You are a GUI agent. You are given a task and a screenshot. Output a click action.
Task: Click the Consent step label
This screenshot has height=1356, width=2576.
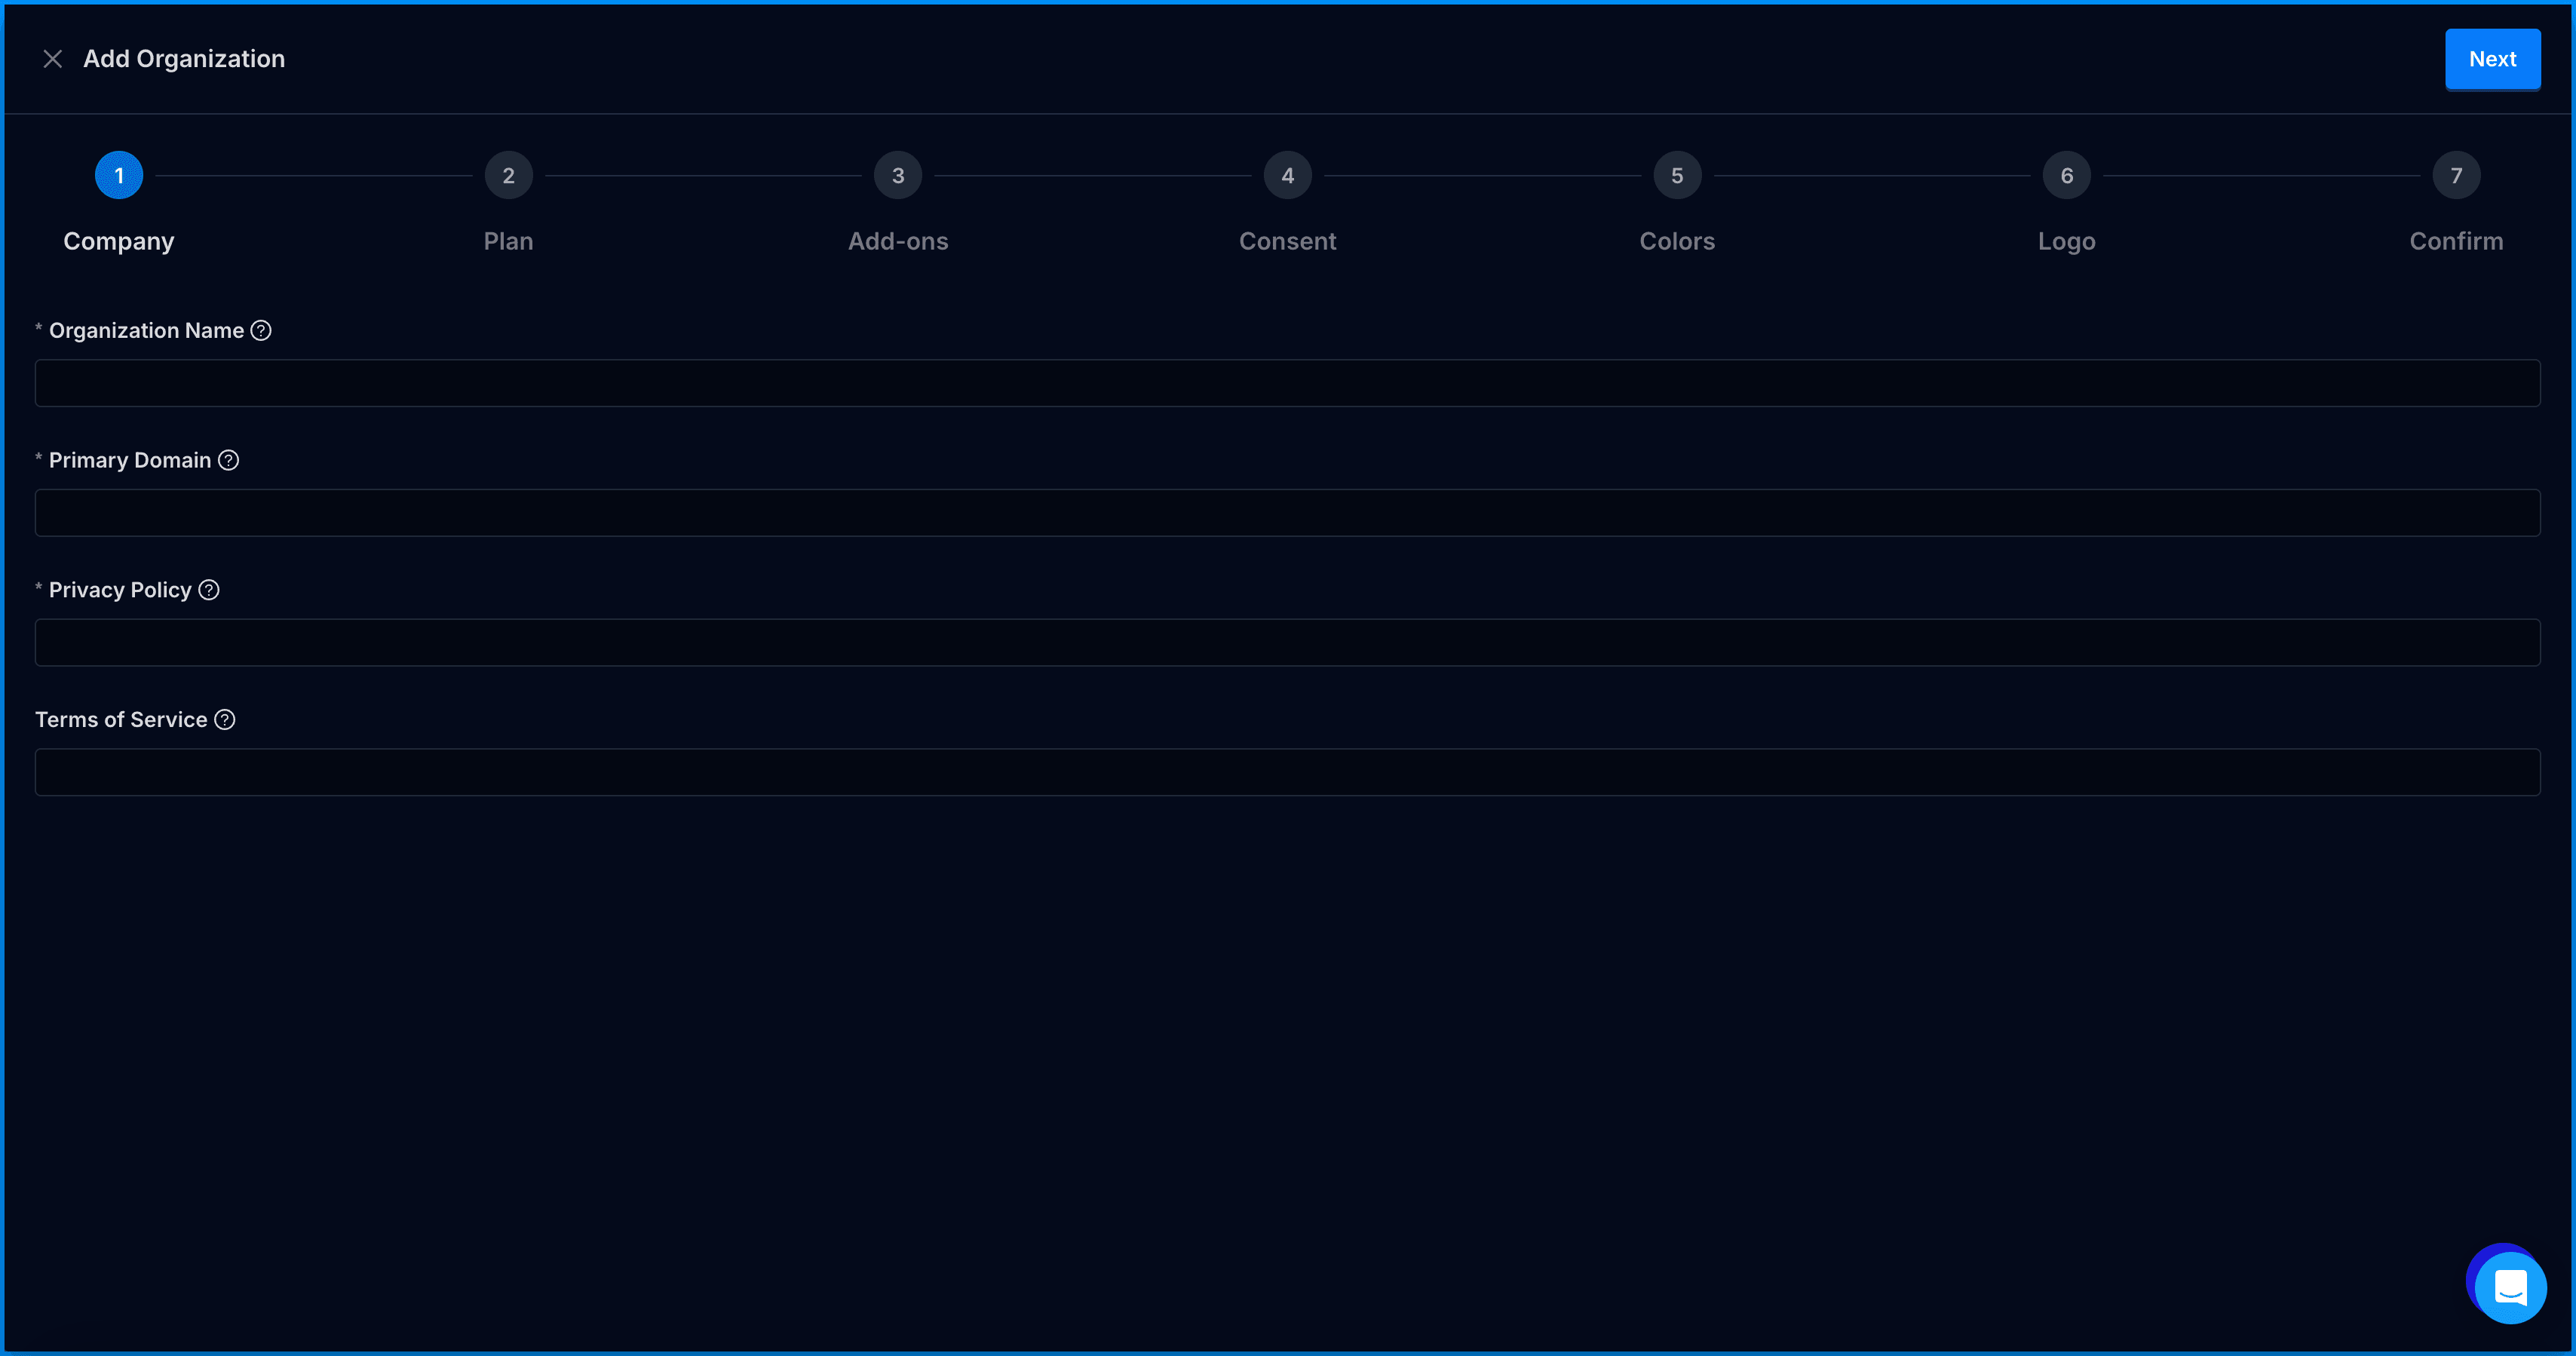[x=1287, y=241]
